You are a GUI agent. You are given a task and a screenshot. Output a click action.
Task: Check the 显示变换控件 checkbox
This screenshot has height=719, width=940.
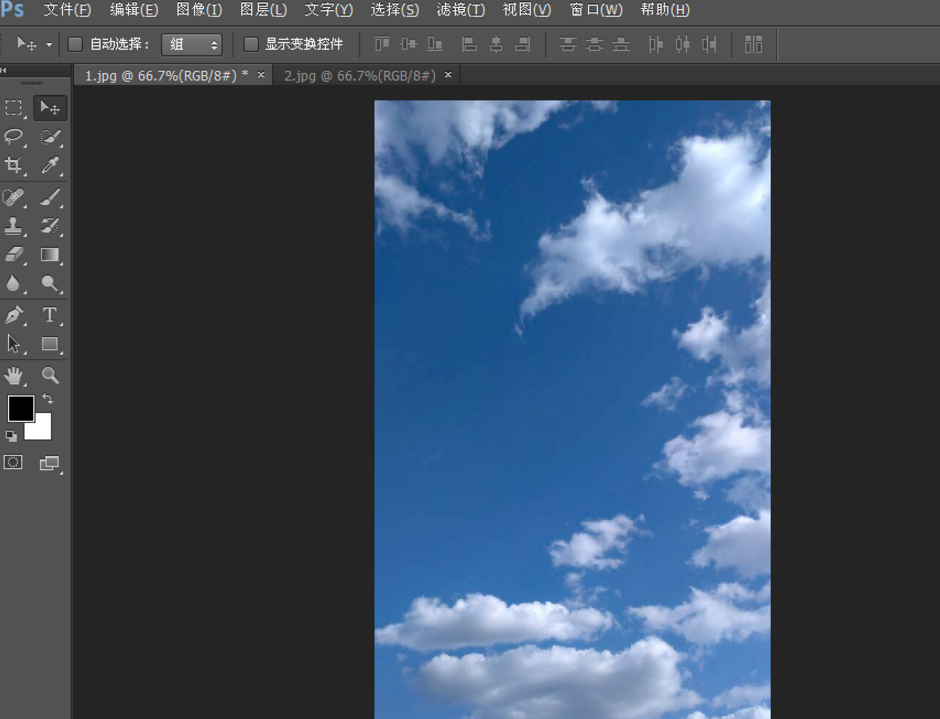pyautogui.click(x=251, y=44)
